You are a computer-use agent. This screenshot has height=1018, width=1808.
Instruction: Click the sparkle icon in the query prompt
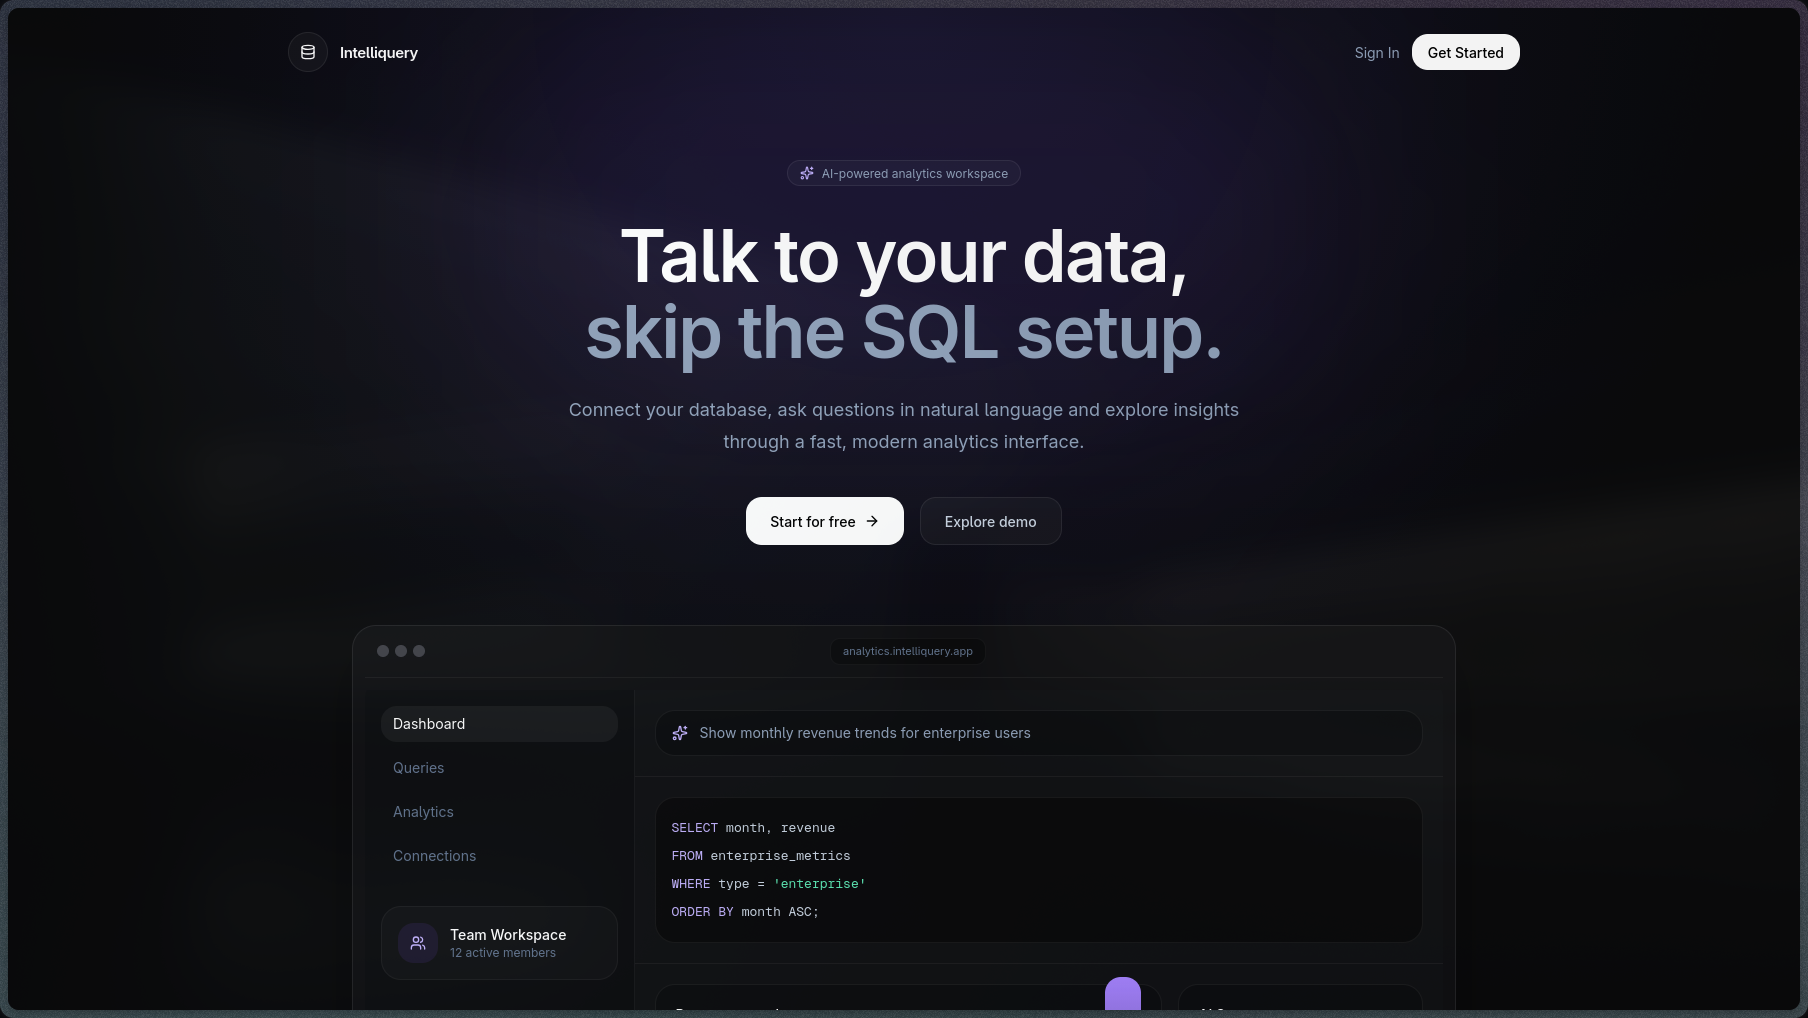pos(680,733)
